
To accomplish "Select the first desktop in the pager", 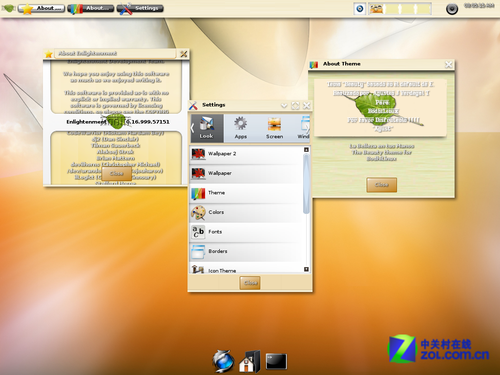I will tap(376, 9).
